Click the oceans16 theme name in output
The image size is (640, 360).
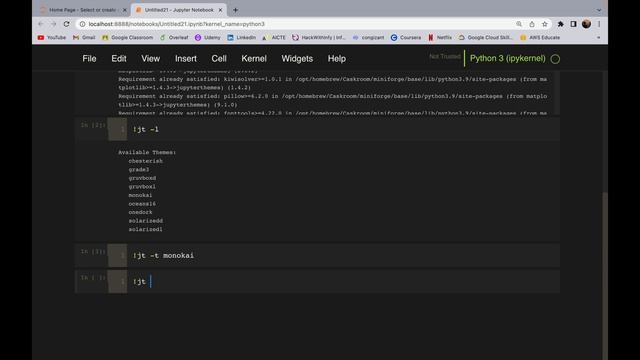[142, 204]
